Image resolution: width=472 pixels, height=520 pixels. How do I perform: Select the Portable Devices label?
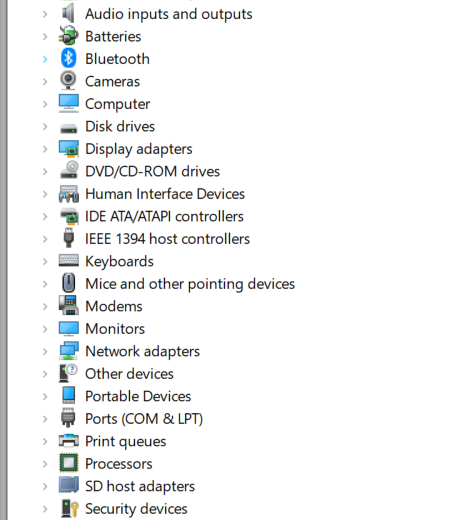coord(138,396)
